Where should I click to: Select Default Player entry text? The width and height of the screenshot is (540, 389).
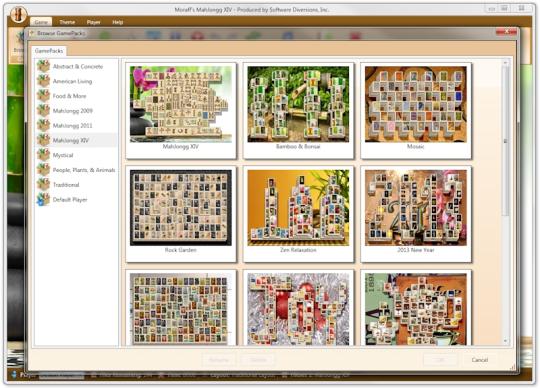(70, 200)
